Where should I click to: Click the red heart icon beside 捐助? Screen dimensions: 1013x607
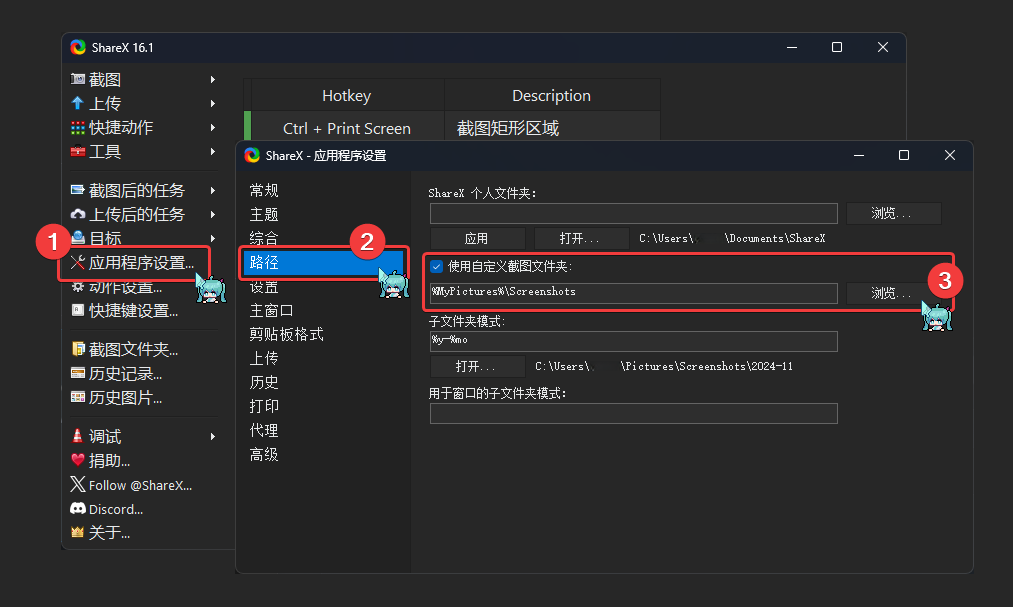point(78,460)
